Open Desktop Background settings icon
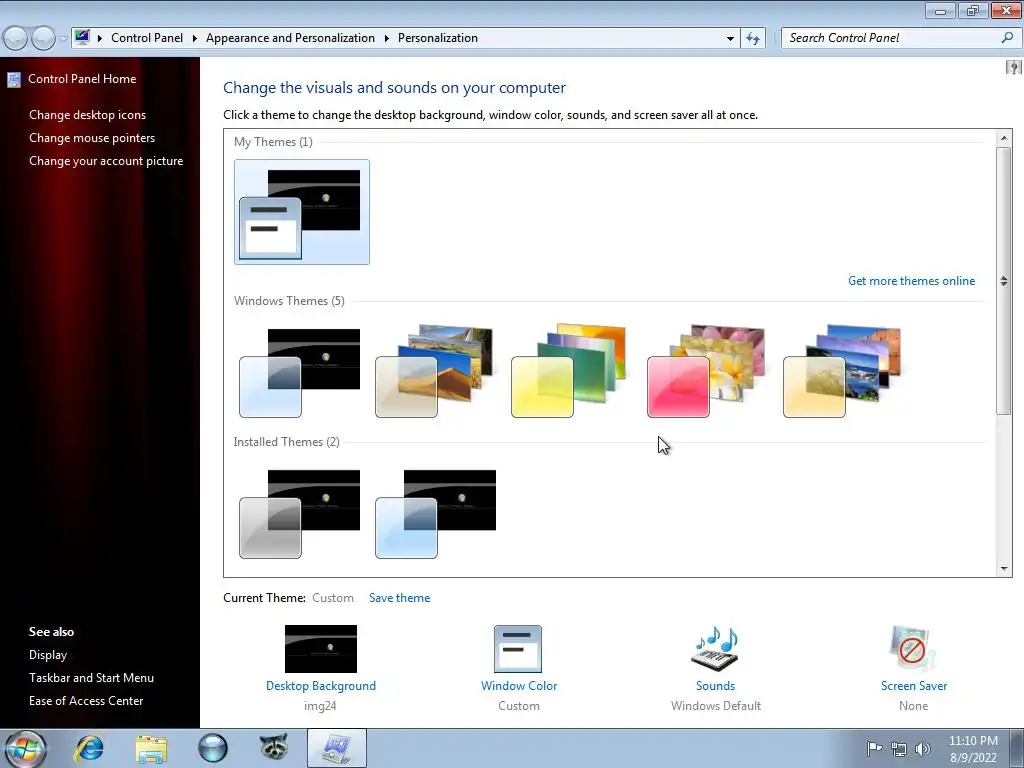 (321, 648)
